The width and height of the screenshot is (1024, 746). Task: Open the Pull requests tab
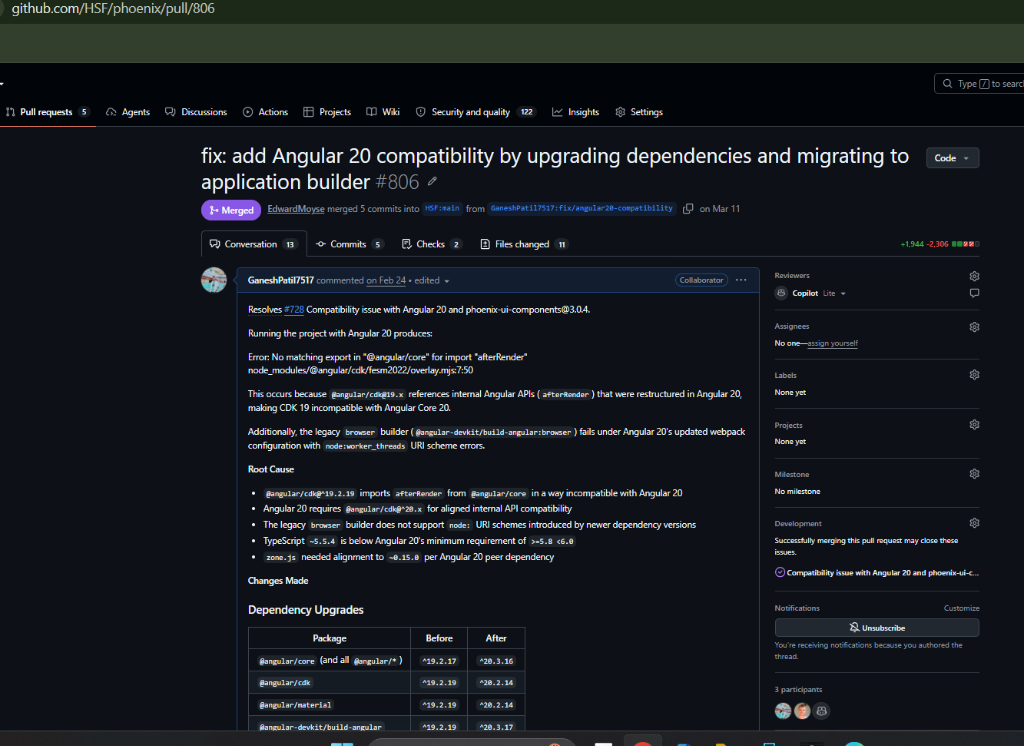pyautogui.click(x=47, y=112)
